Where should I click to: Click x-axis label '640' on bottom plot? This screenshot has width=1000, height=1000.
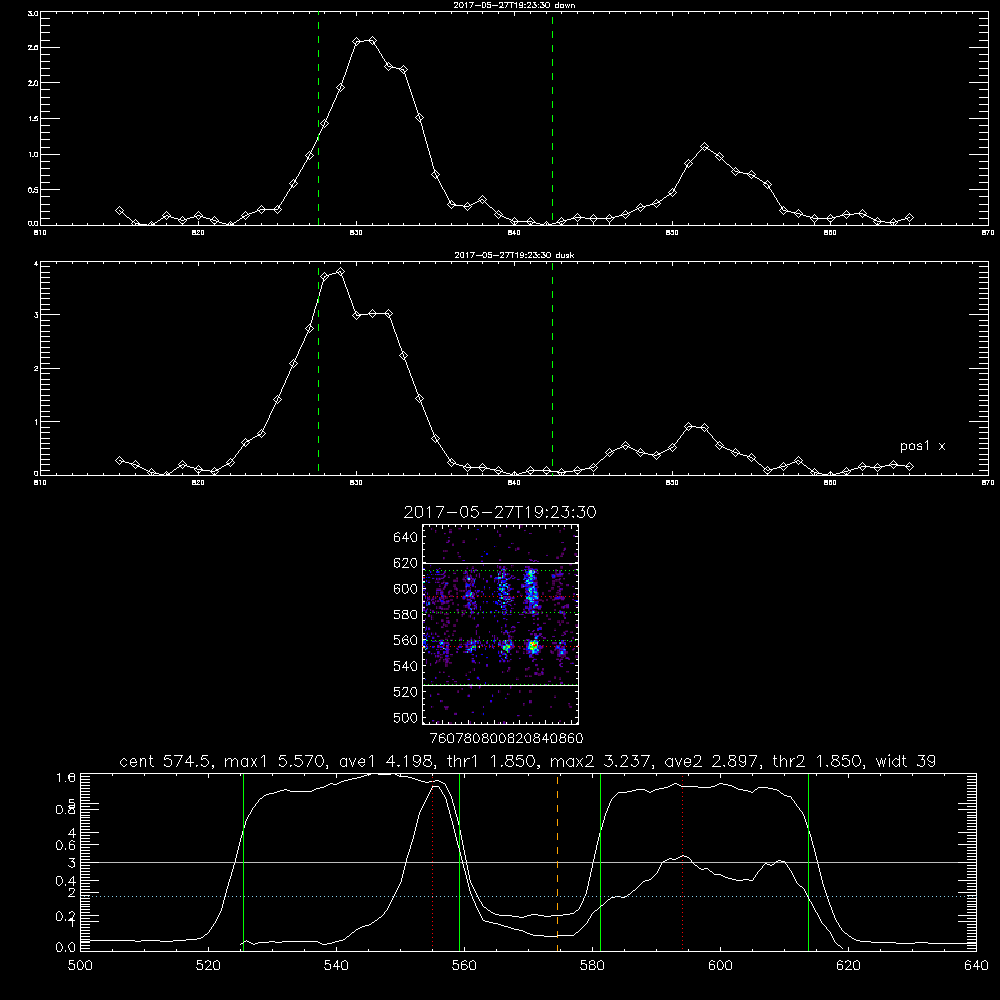[976, 966]
